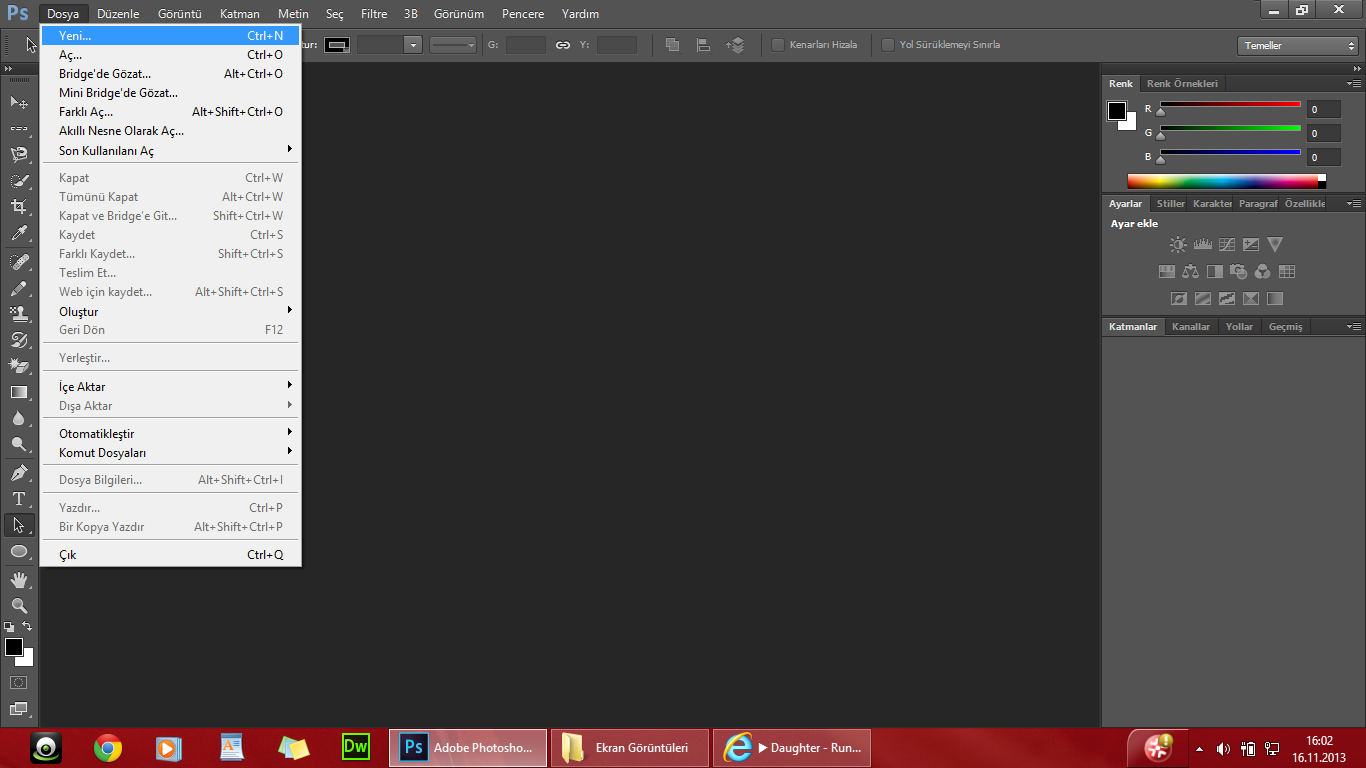The image size is (1366, 768).
Task: Open the stroke line style dropdown
Action: click(x=453, y=45)
